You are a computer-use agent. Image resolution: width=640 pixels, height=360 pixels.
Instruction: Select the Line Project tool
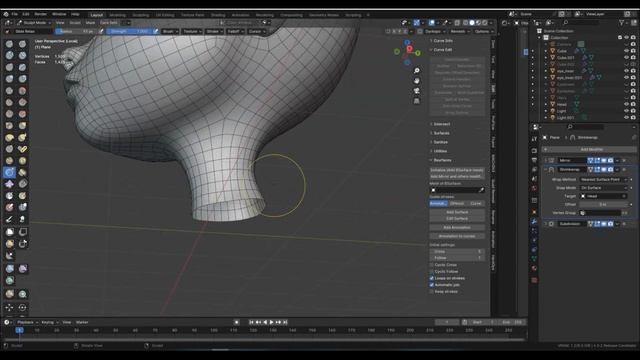pyautogui.click(x=10, y=256)
